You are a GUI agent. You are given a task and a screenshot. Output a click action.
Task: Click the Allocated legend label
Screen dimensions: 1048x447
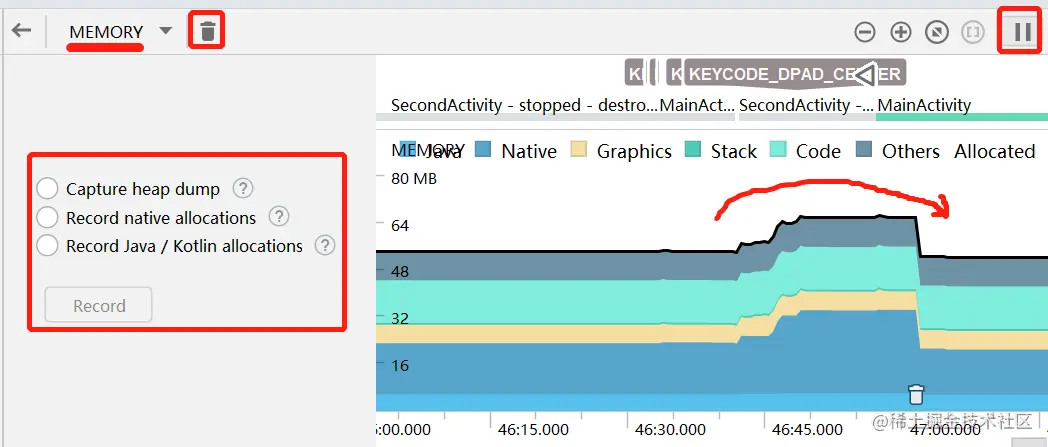(995, 152)
